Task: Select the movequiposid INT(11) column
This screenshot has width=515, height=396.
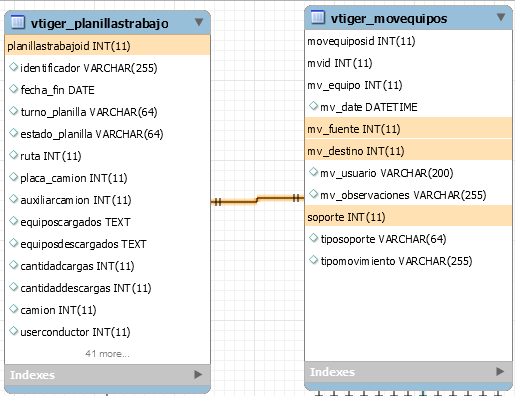Action: point(408,41)
